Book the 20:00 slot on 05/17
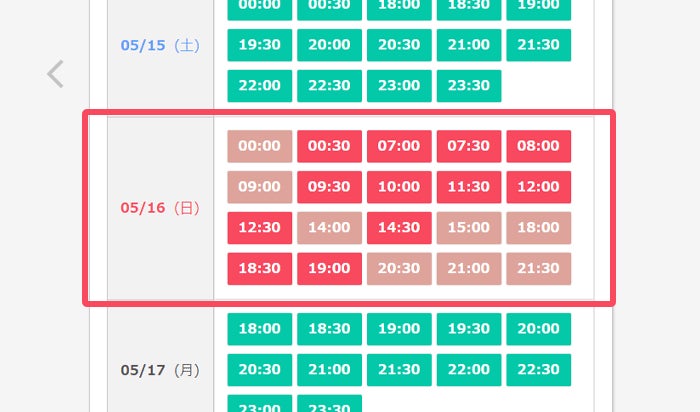The width and height of the screenshot is (700, 412). [538, 329]
